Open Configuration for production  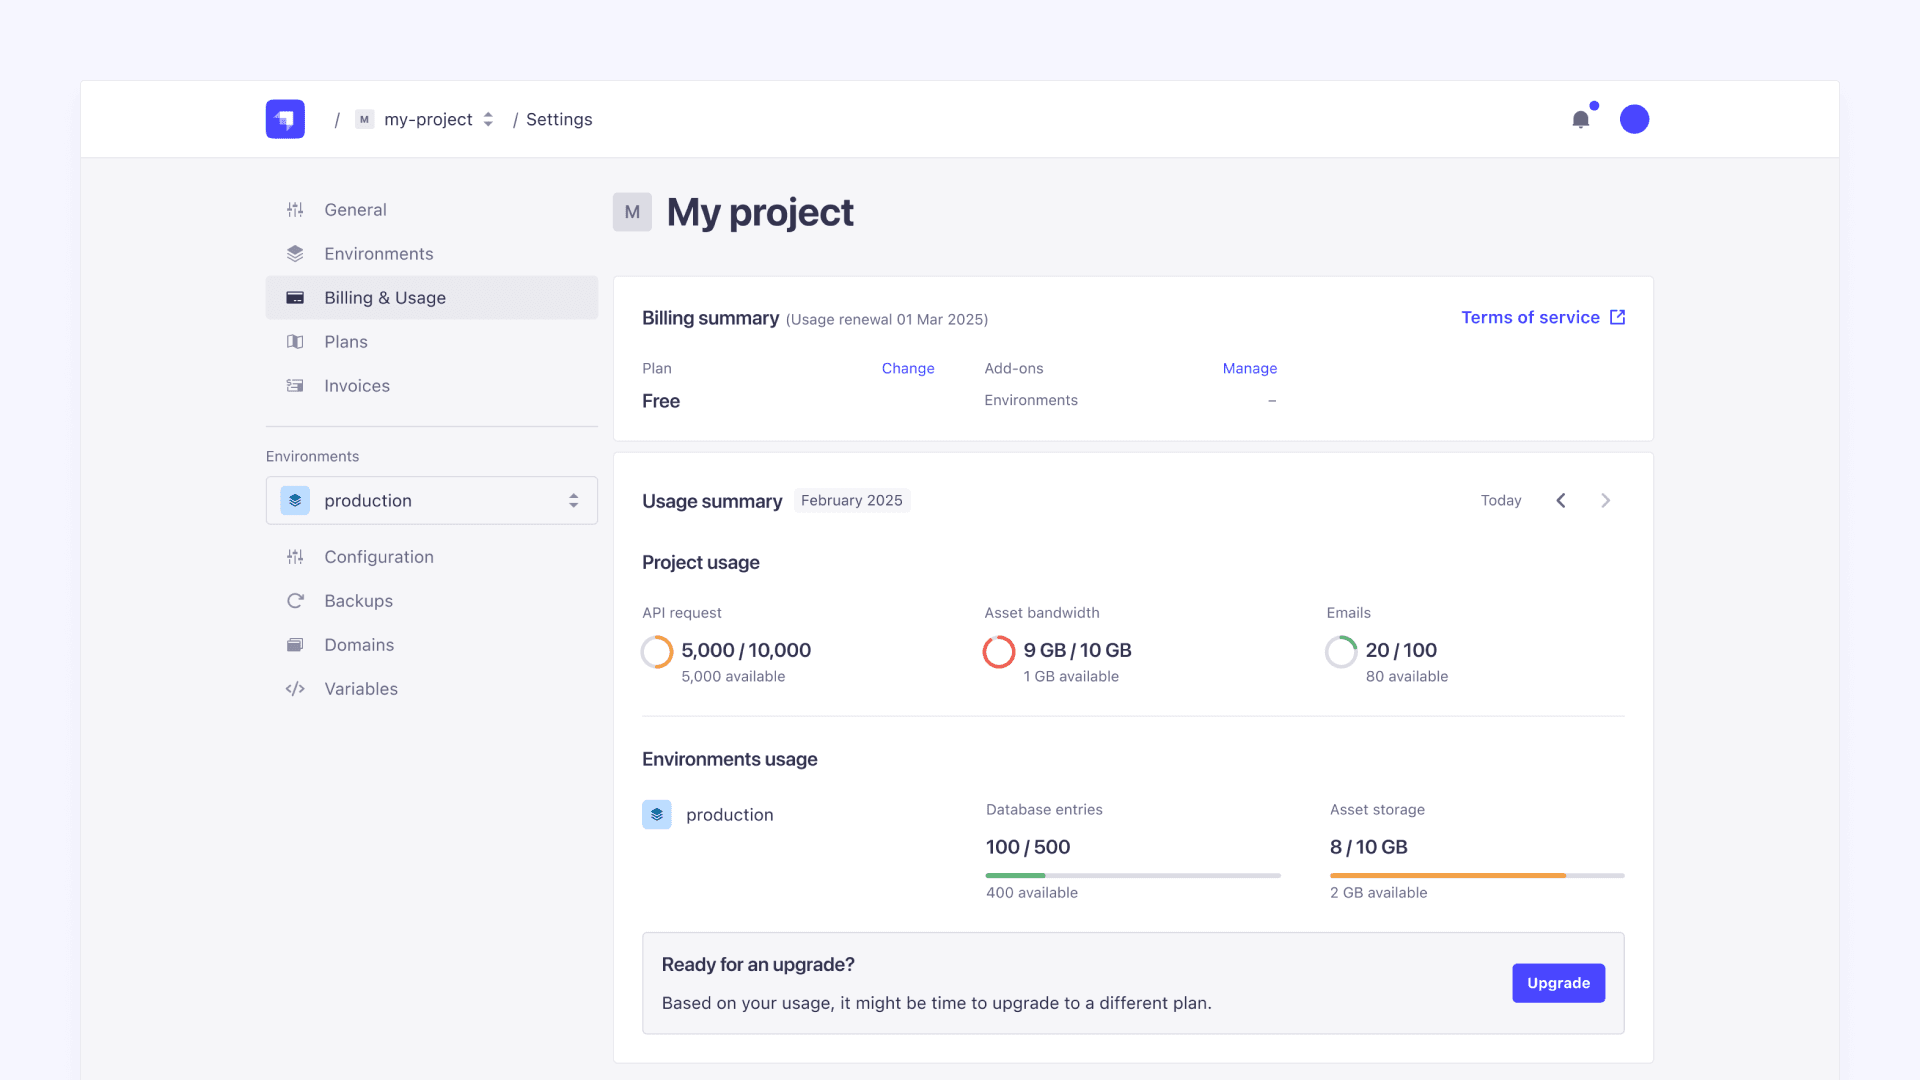pyautogui.click(x=432, y=557)
